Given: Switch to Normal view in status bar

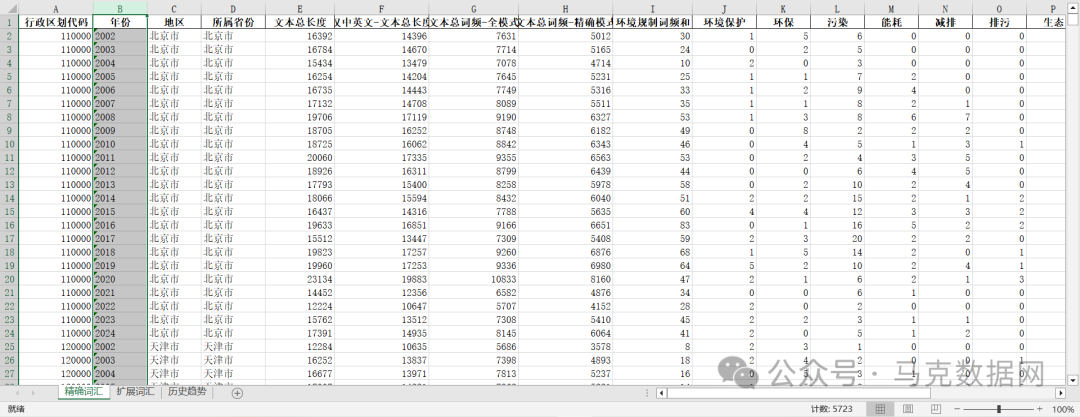Looking at the screenshot, I should pos(880,409).
